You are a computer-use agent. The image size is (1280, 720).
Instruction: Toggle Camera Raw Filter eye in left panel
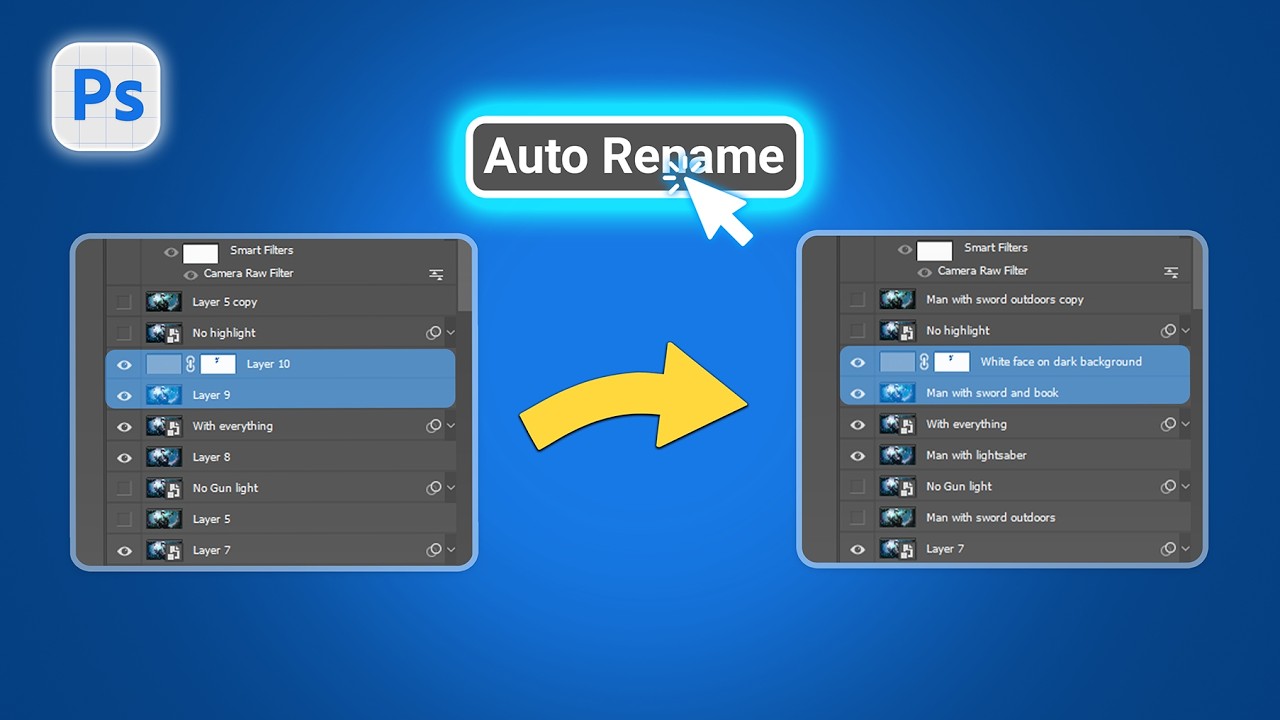[190, 275]
